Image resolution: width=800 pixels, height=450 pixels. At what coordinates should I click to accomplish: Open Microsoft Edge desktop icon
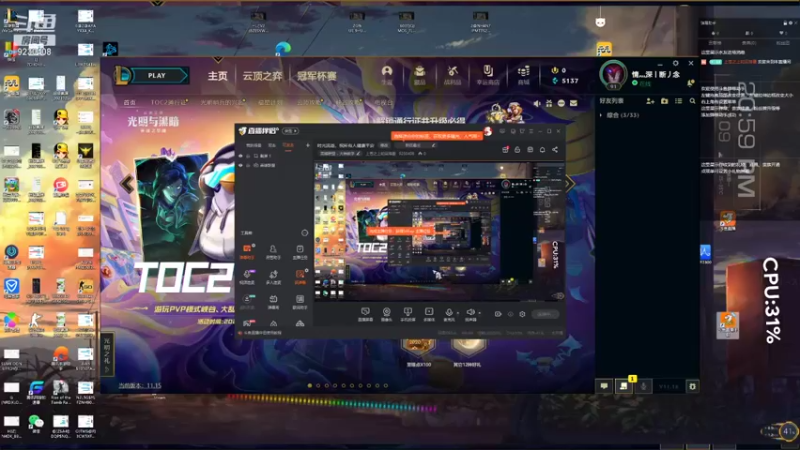click(x=283, y=49)
